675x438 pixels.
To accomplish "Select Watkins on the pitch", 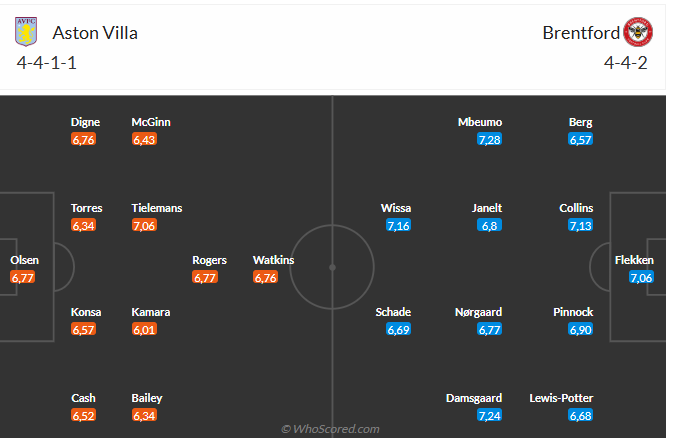I will [273, 260].
